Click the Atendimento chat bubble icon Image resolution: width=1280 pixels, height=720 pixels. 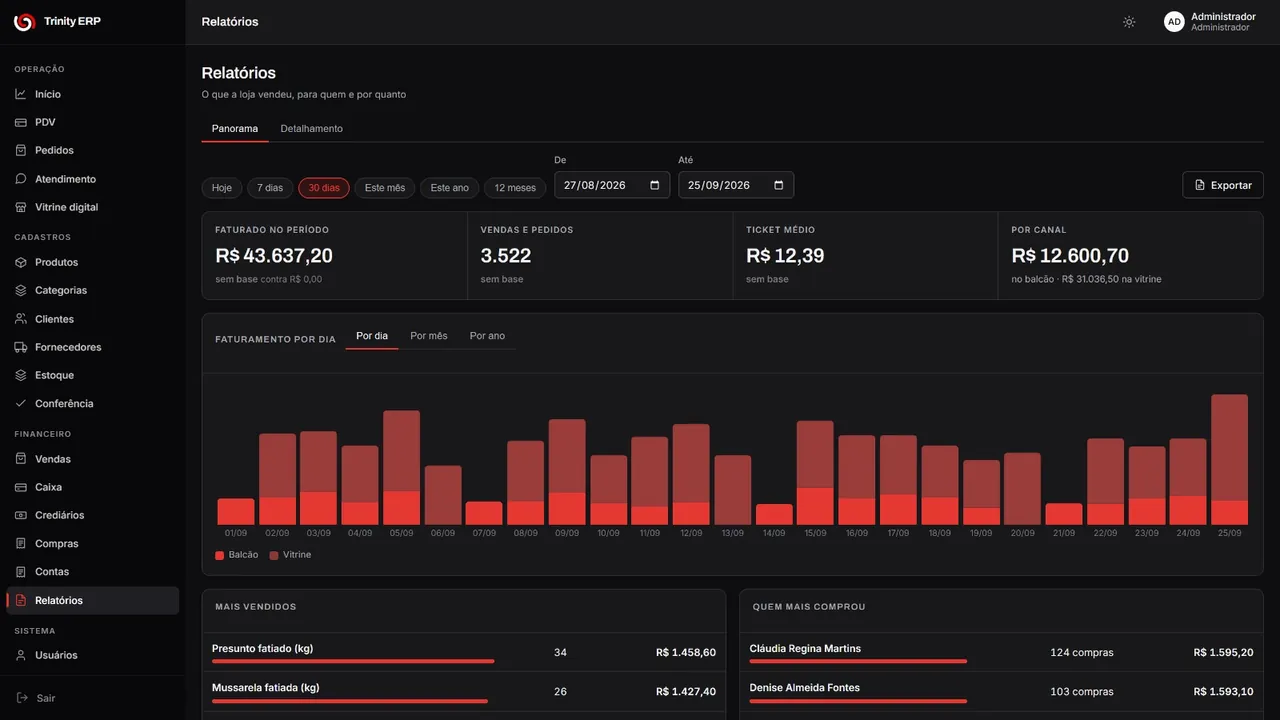pyautogui.click(x=21, y=179)
